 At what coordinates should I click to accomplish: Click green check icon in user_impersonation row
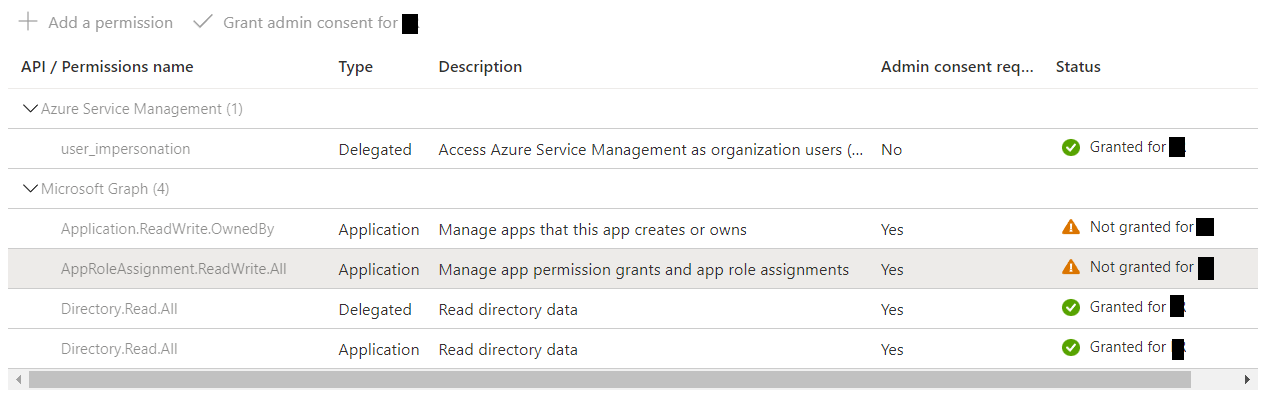click(x=1071, y=148)
